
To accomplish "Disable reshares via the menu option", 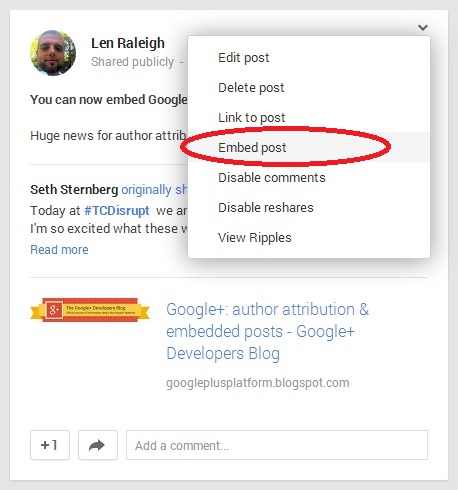I will (309, 207).
